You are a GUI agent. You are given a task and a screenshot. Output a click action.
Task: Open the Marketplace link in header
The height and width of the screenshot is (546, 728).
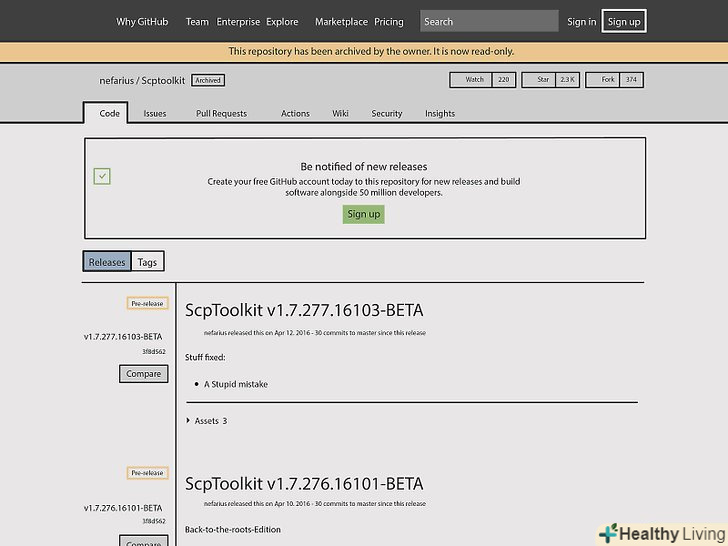point(341,21)
